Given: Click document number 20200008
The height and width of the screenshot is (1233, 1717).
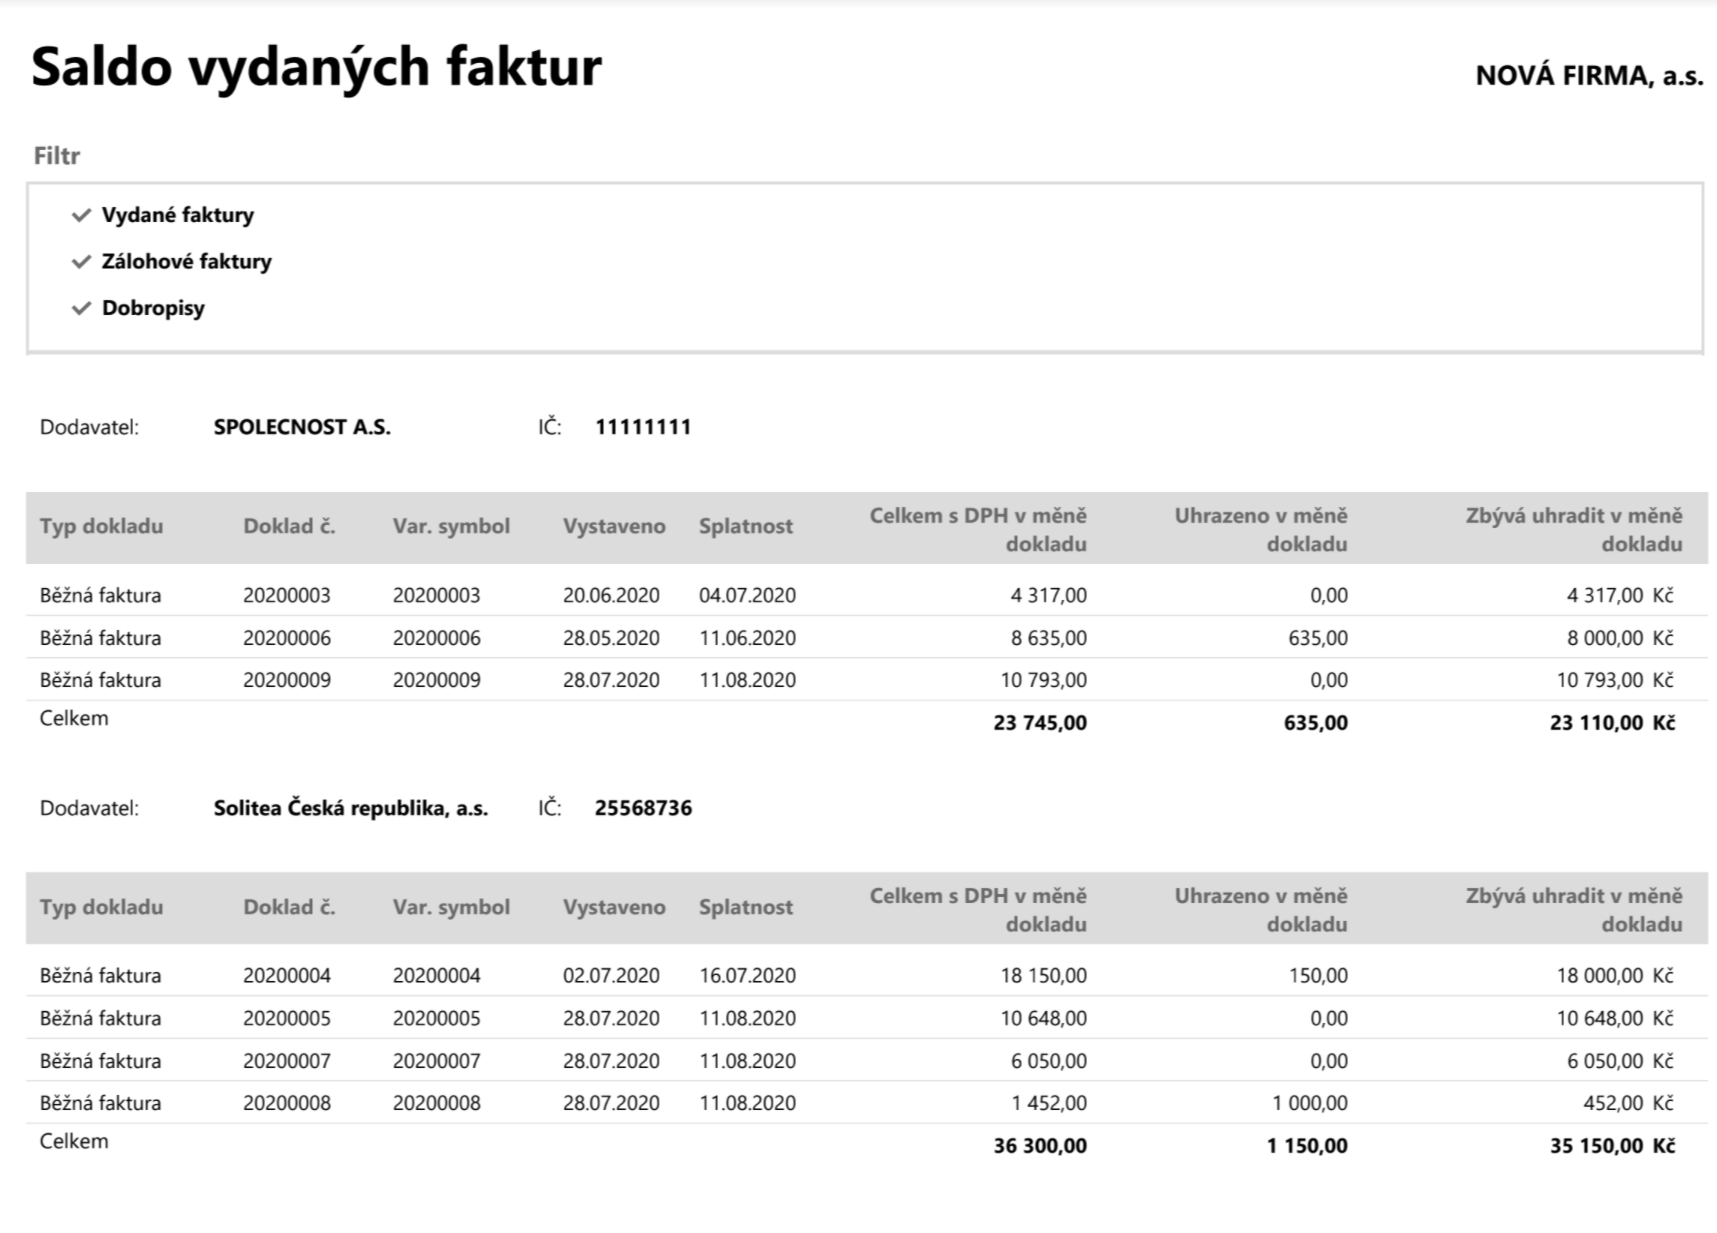Looking at the screenshot, I should pos(287,1103).
